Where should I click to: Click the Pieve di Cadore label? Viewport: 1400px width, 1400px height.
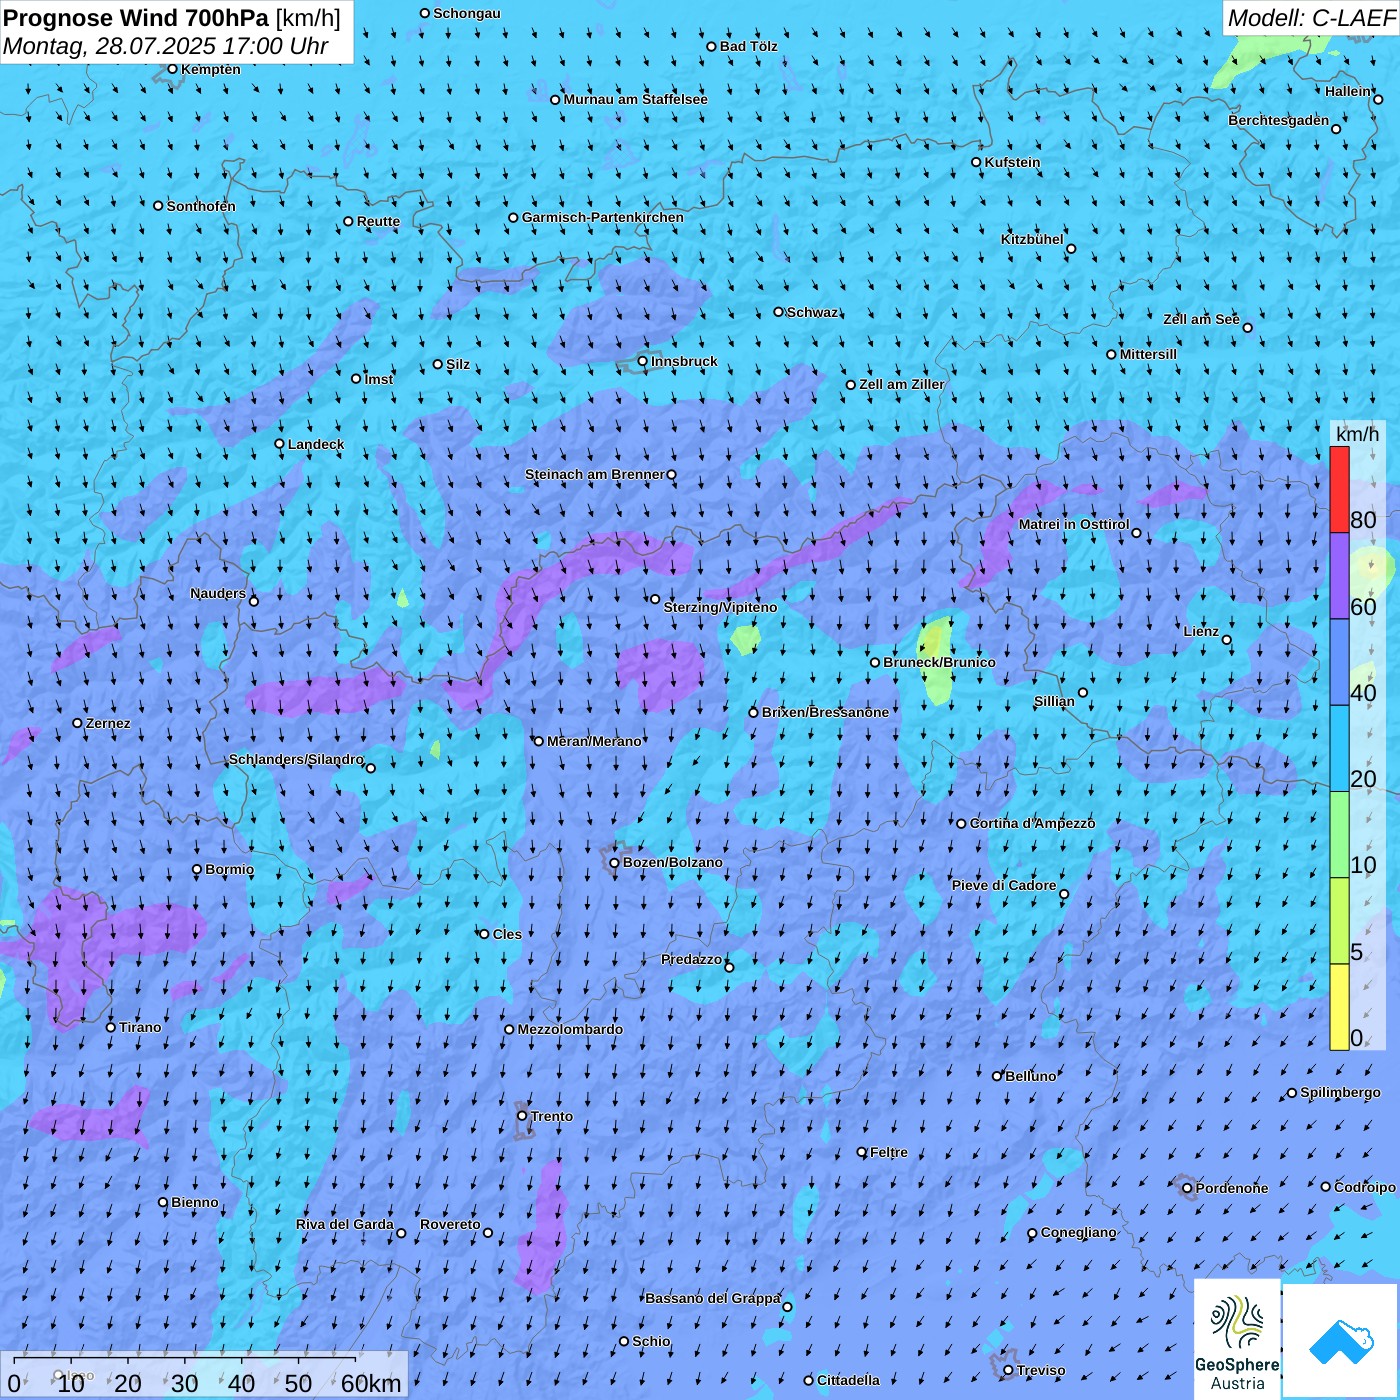(x=1004, y=885)
